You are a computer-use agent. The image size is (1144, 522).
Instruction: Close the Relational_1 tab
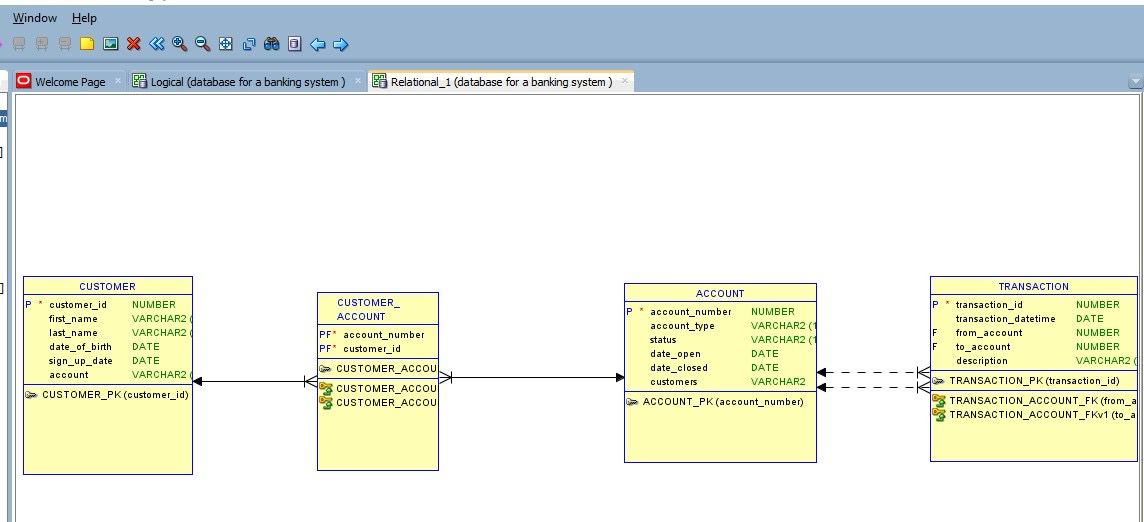627,82
